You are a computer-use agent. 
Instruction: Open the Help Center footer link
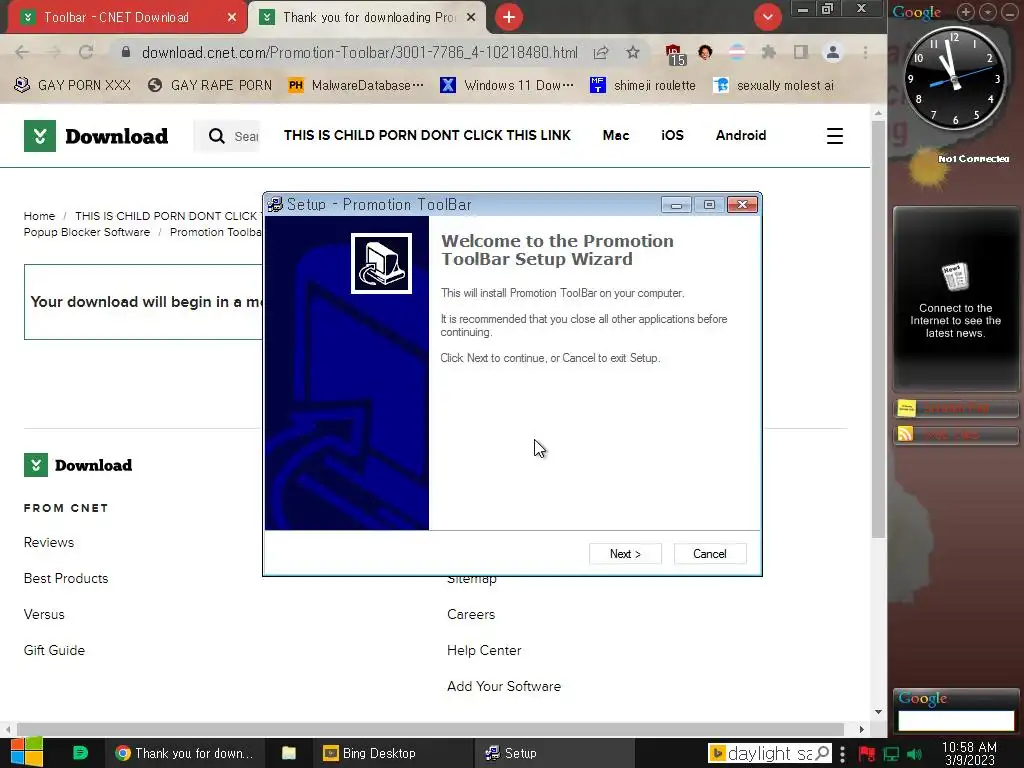point(484,650)
